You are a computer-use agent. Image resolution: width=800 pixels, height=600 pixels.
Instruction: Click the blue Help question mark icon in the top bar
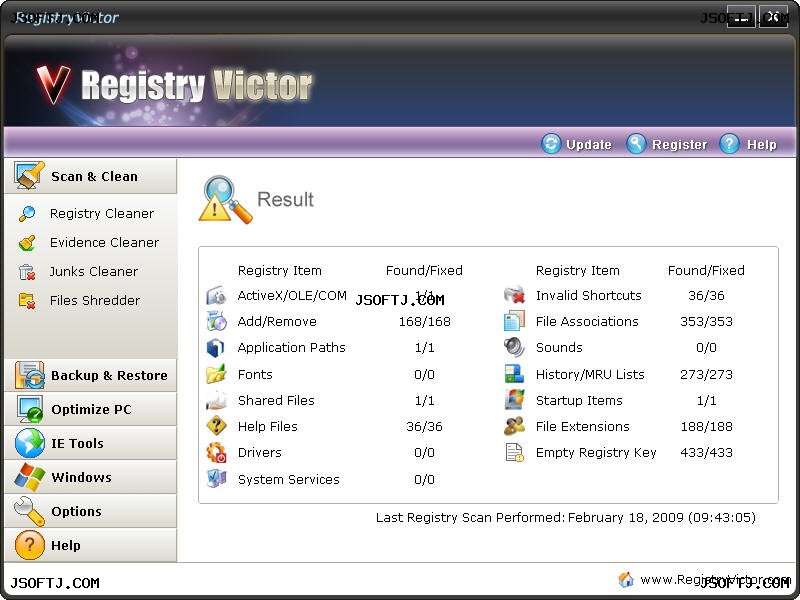click(730, 144)
